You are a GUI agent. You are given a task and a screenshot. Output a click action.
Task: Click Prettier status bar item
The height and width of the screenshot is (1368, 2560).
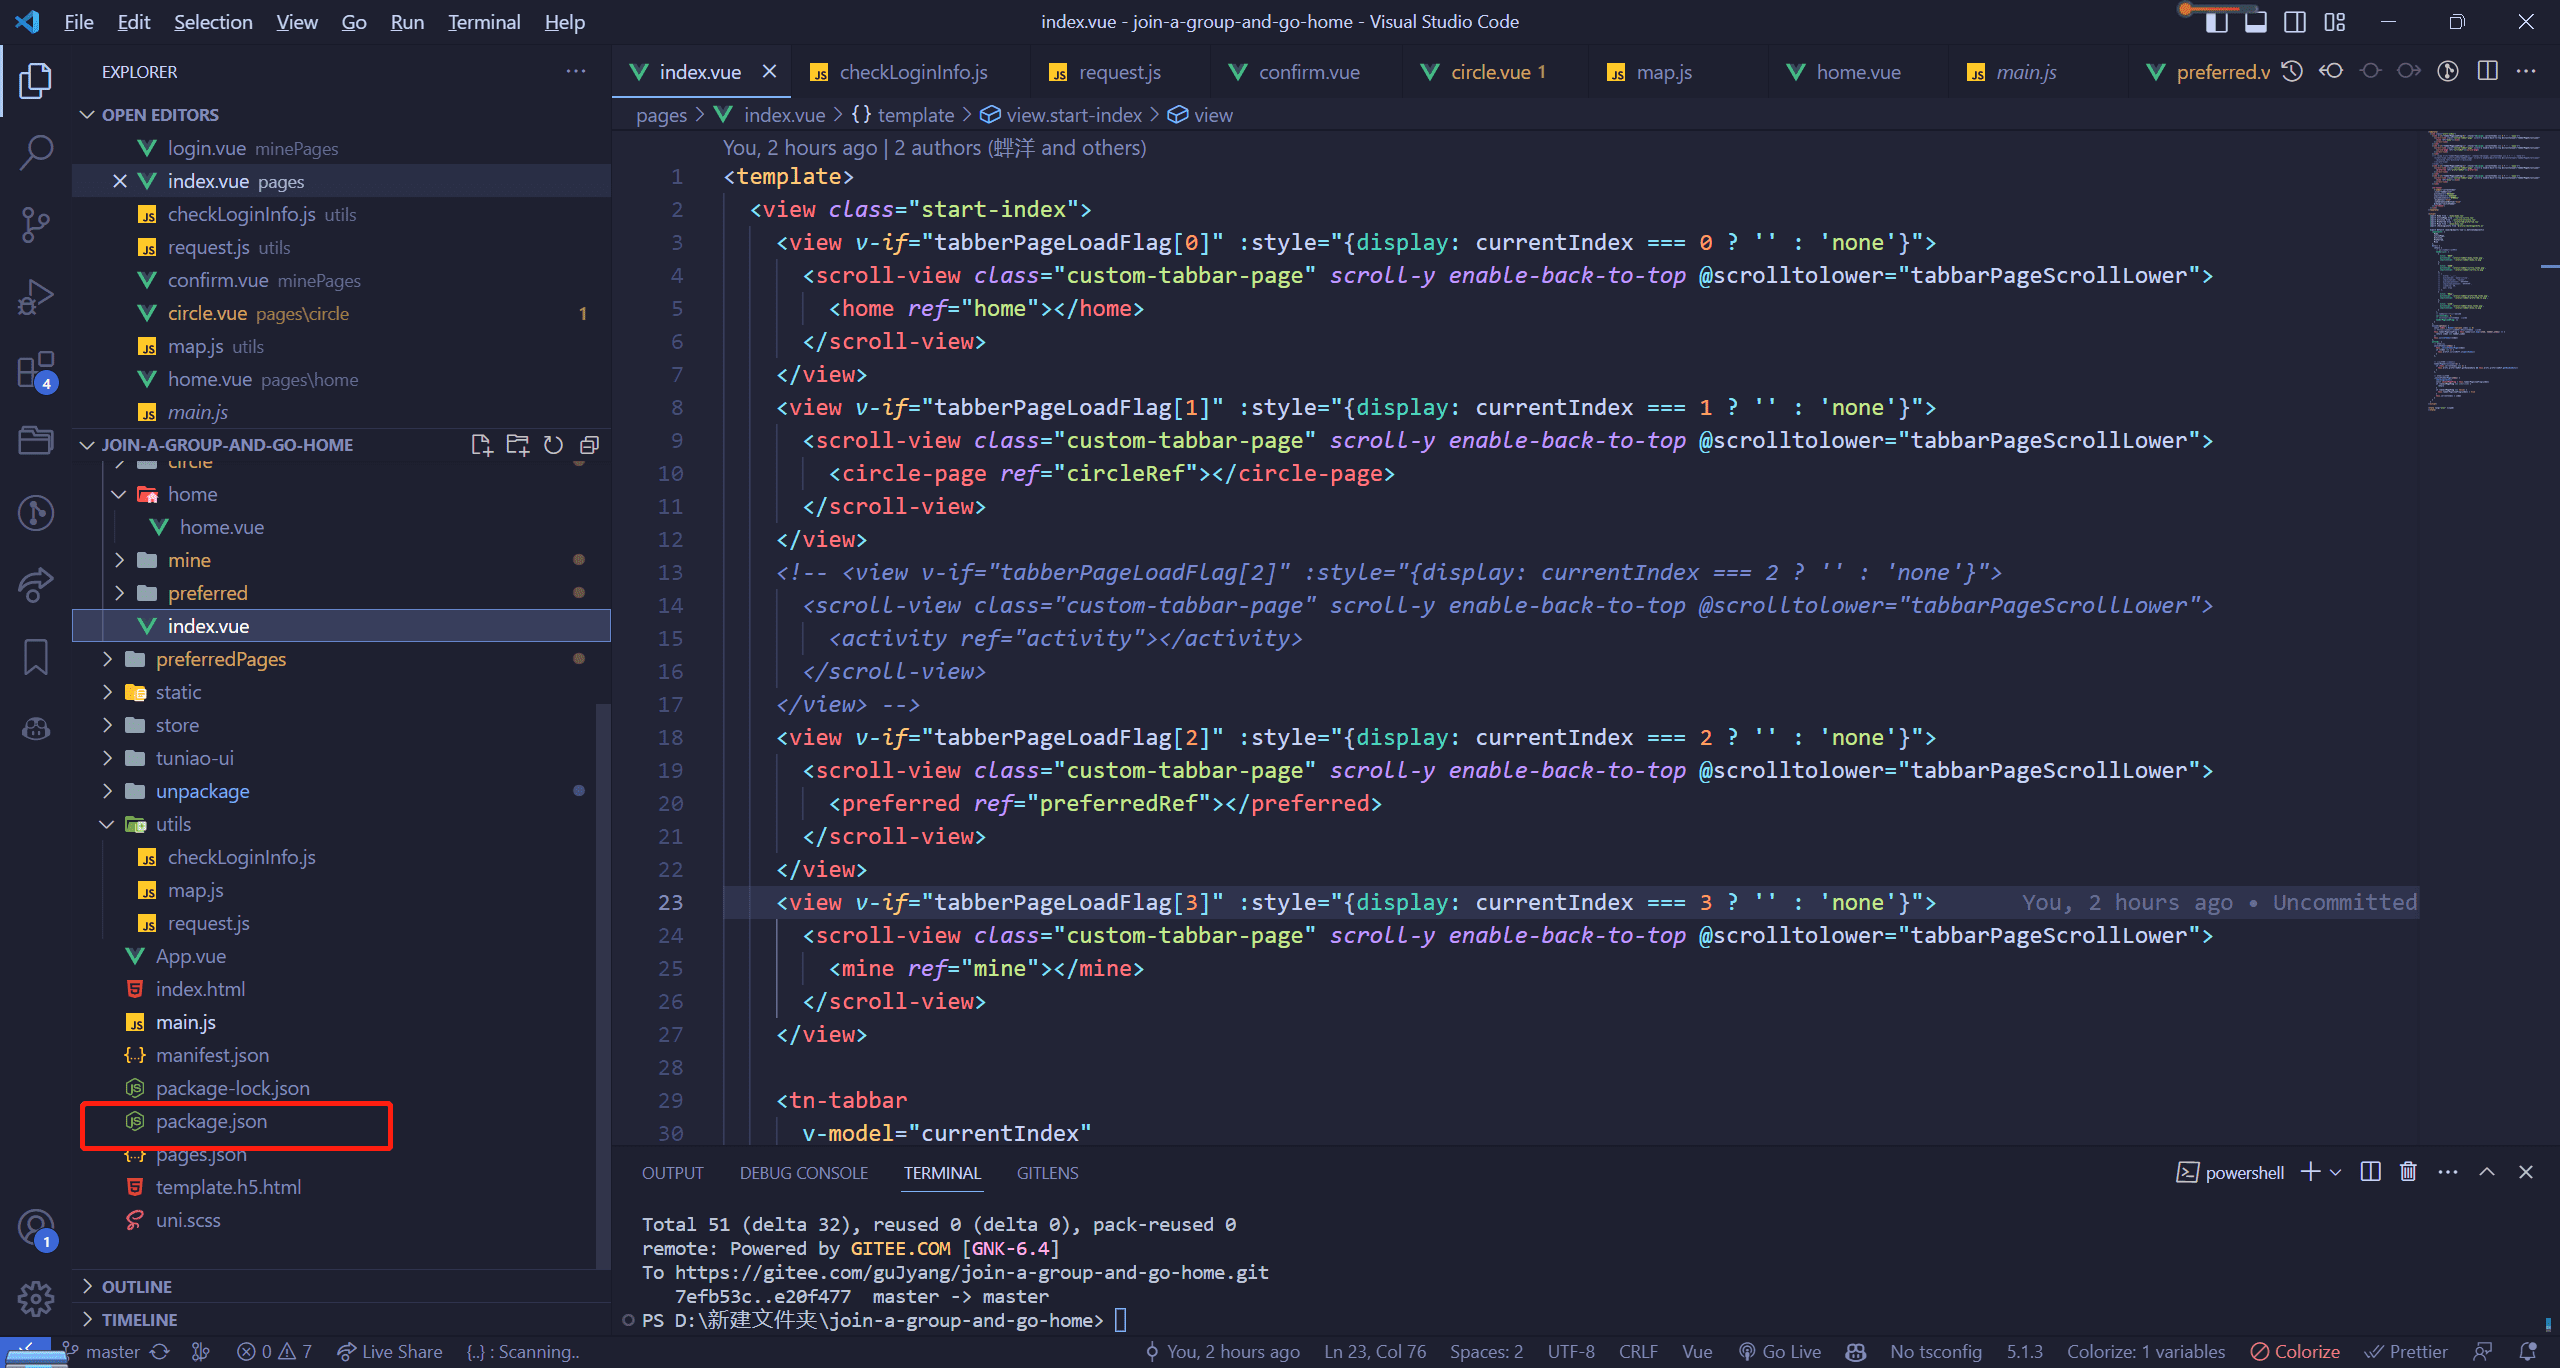(2405, 1352)
